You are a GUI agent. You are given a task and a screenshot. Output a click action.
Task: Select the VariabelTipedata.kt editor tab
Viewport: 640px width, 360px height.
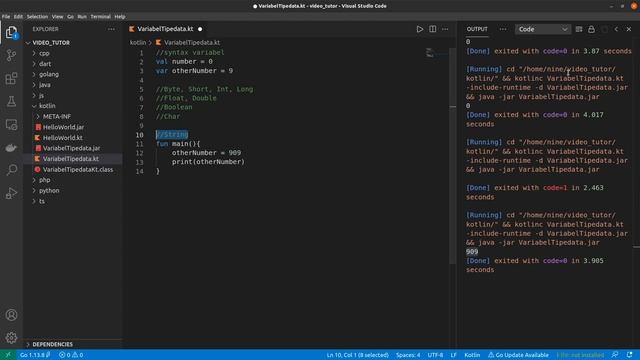[x=166, y=29]
